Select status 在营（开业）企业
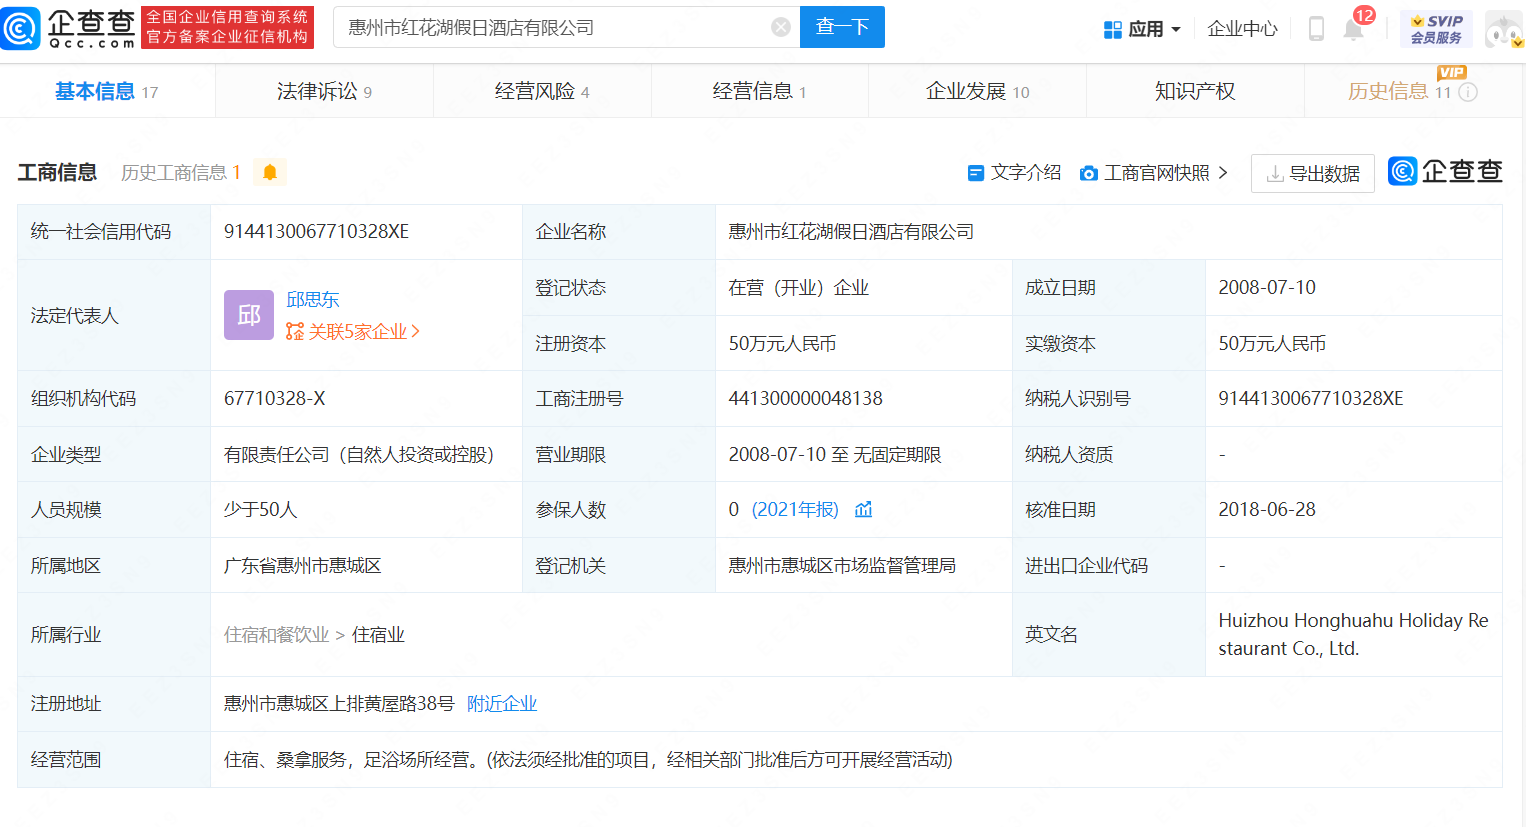1526x827 pixels. pyautogui.click(x=798, y=287)
